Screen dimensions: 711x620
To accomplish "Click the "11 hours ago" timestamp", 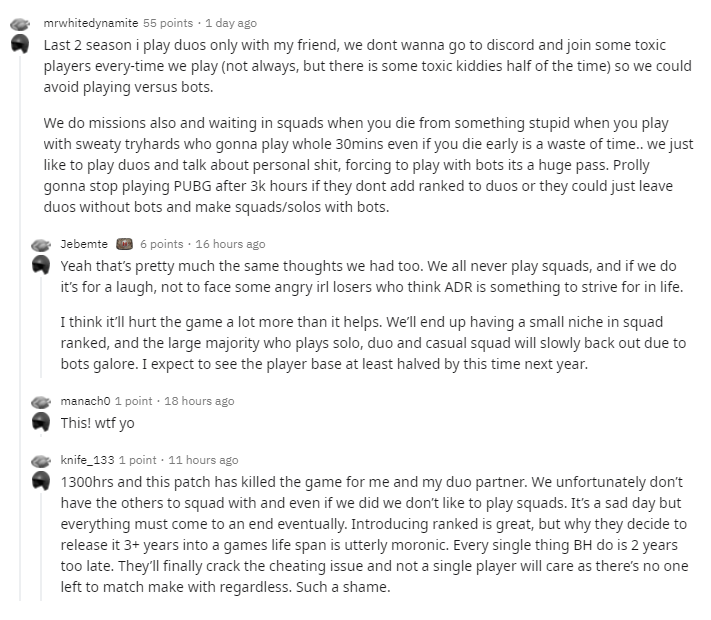I will (204, 460).
